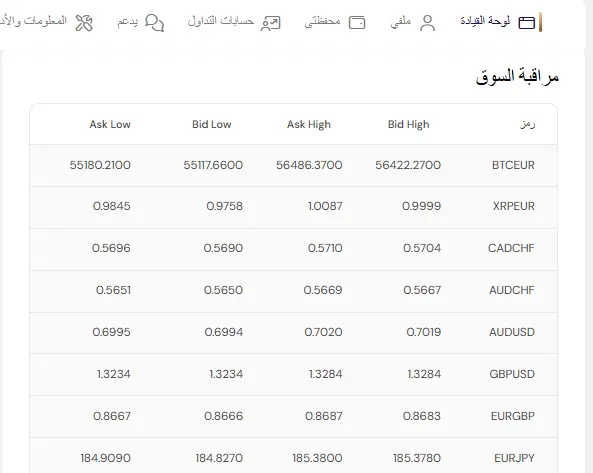Image resolution: width=593 pixels, height=473 pixels.
Task: Click the trading accounts icon
Action: click(270, 23)
